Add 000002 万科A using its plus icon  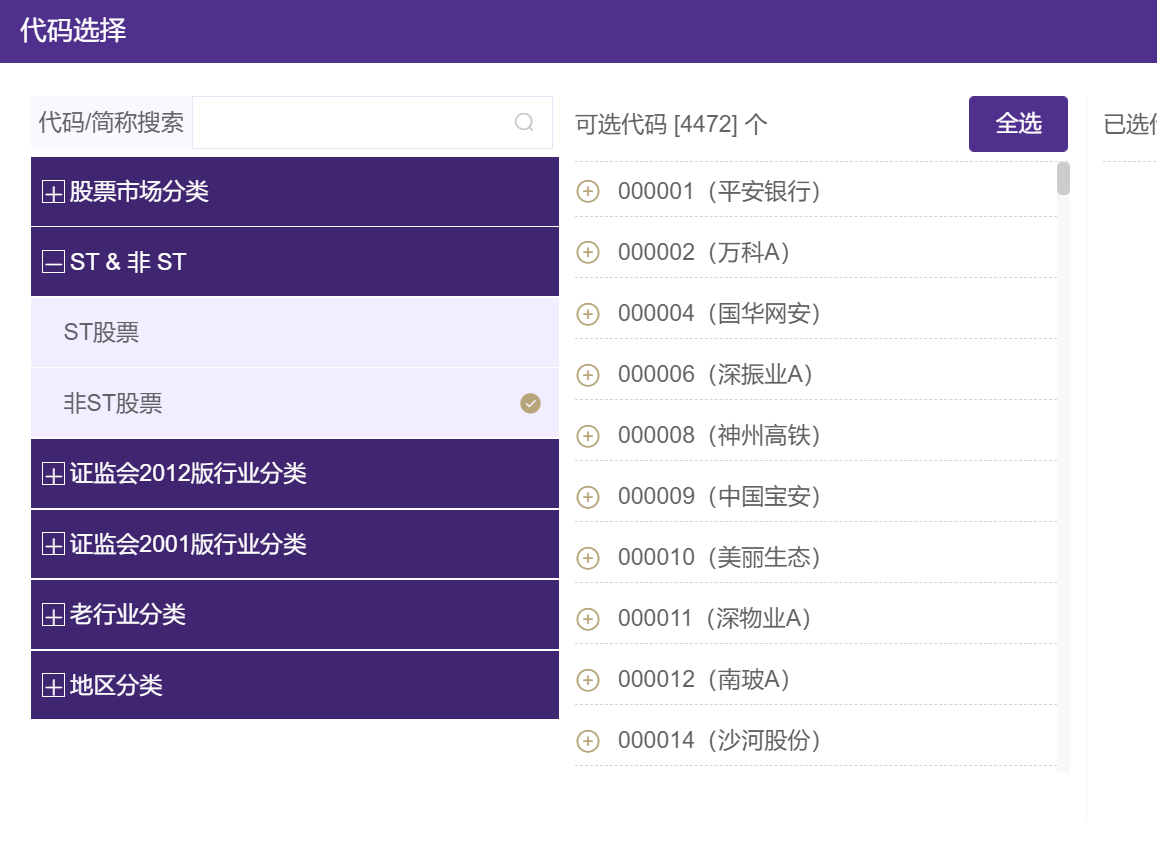click(x=588, y=252)
